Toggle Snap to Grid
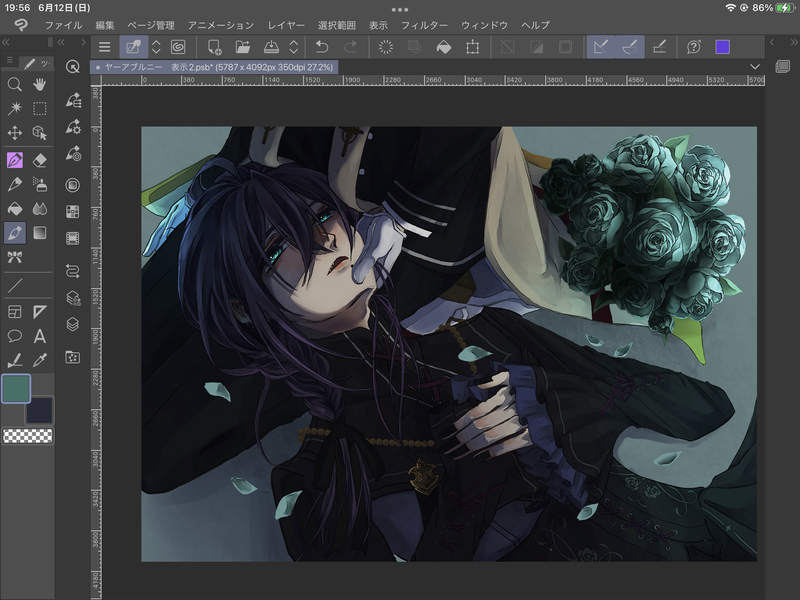800x600 pixels. click(x=659, y=47)
